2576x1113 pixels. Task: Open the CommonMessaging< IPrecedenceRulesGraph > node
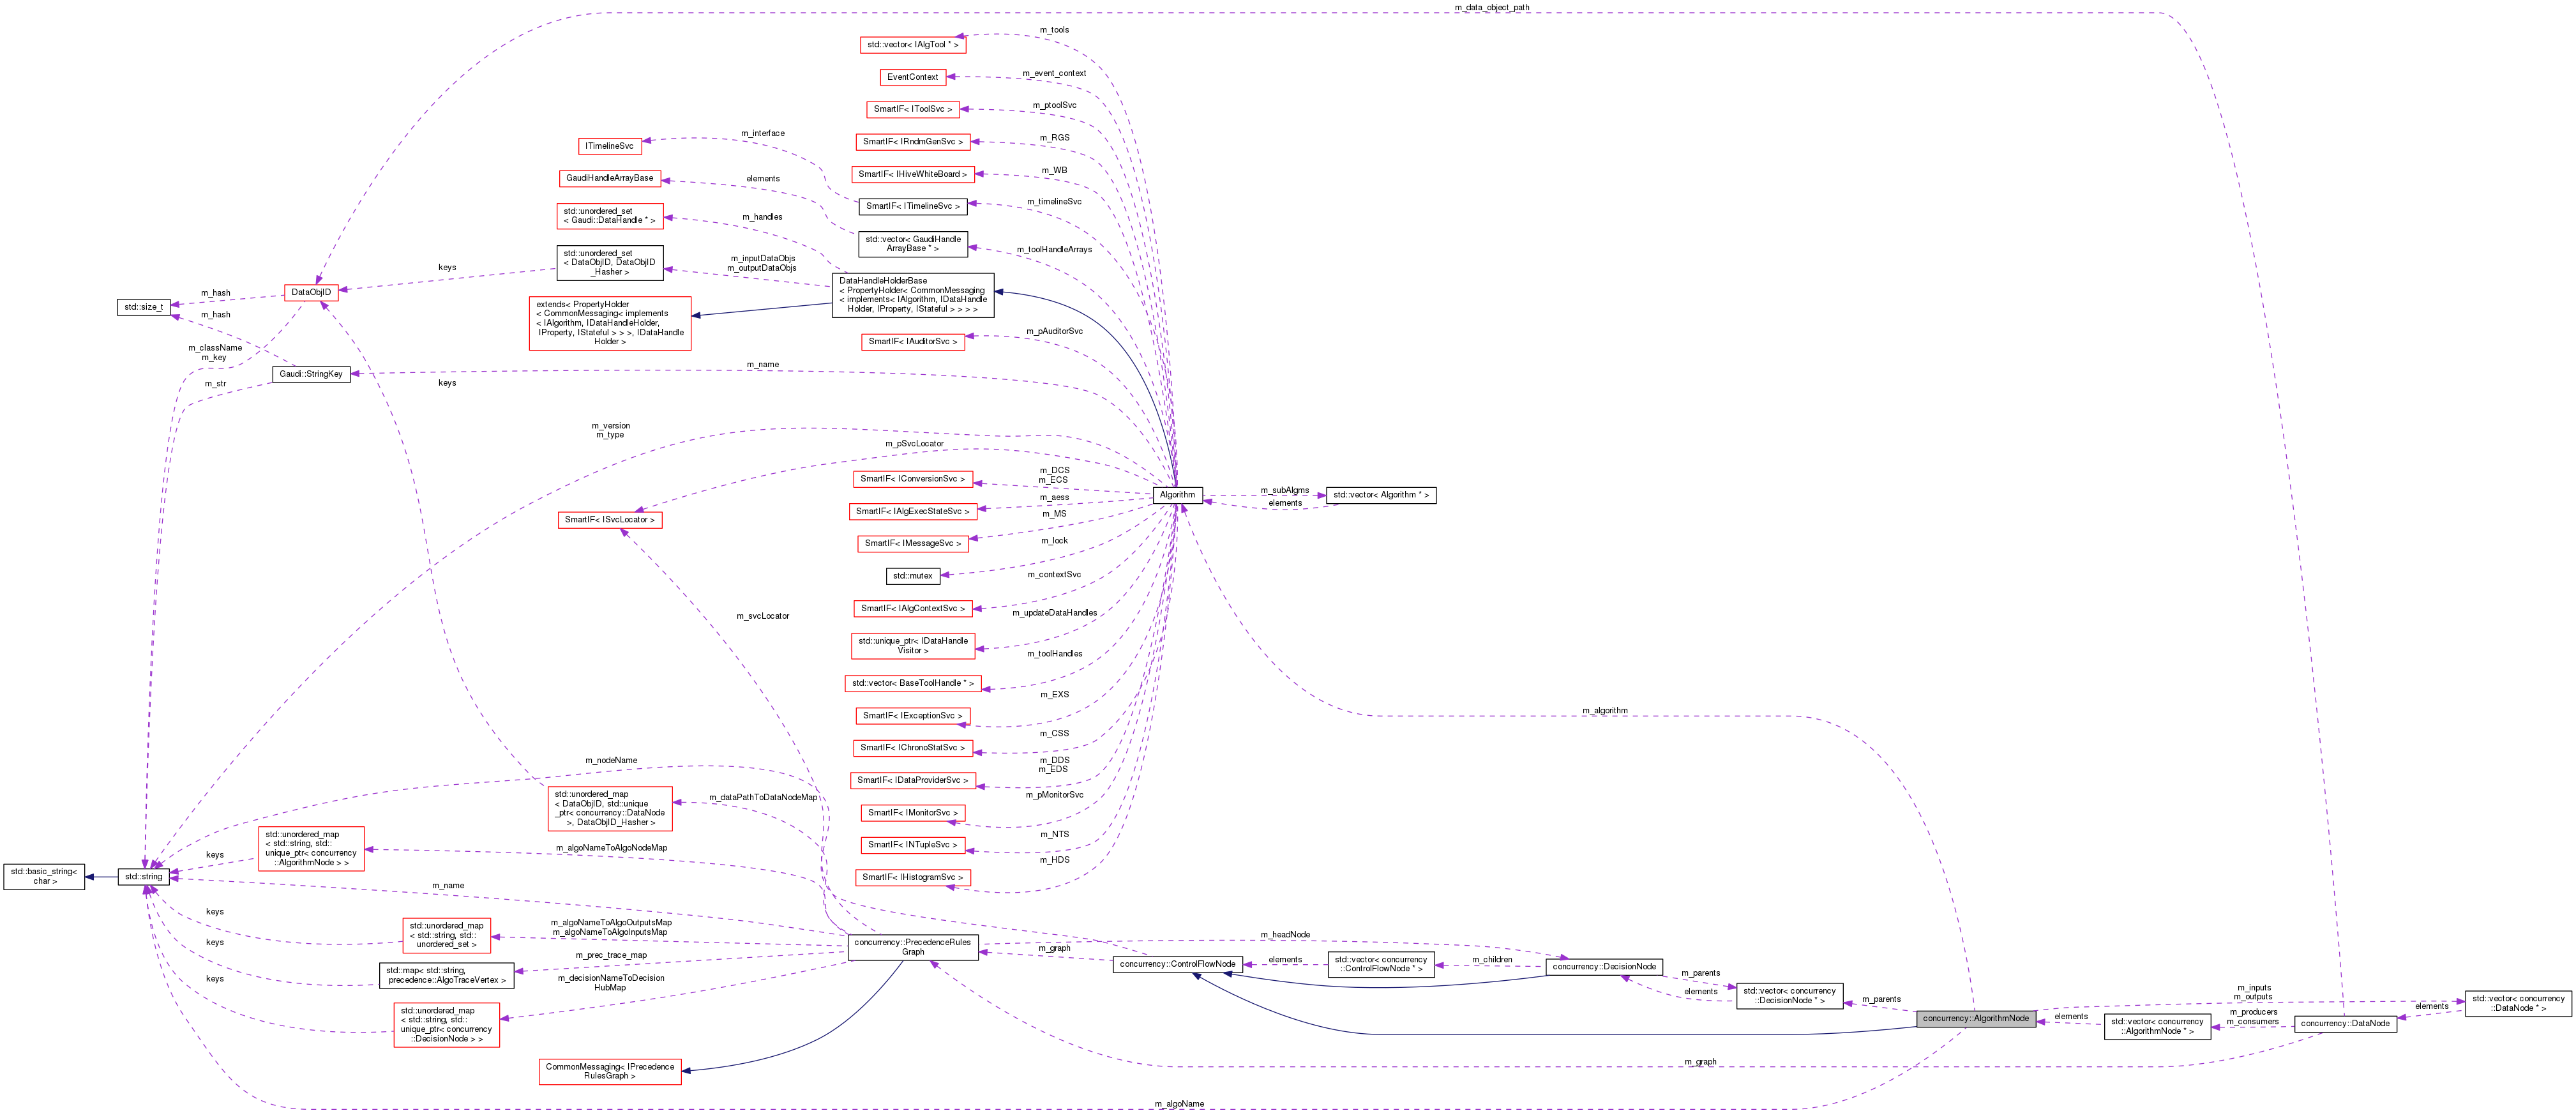pyautogui.click(x=609, y=1071)
